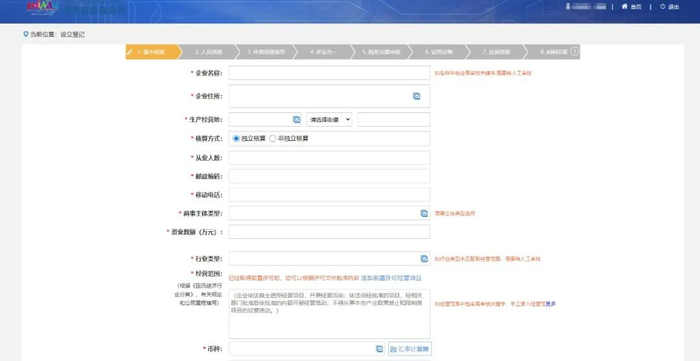Select the 非独立核算 radio button
This screenshot has width=700, height=361.
pyautogui.click(x=272, y=139)
